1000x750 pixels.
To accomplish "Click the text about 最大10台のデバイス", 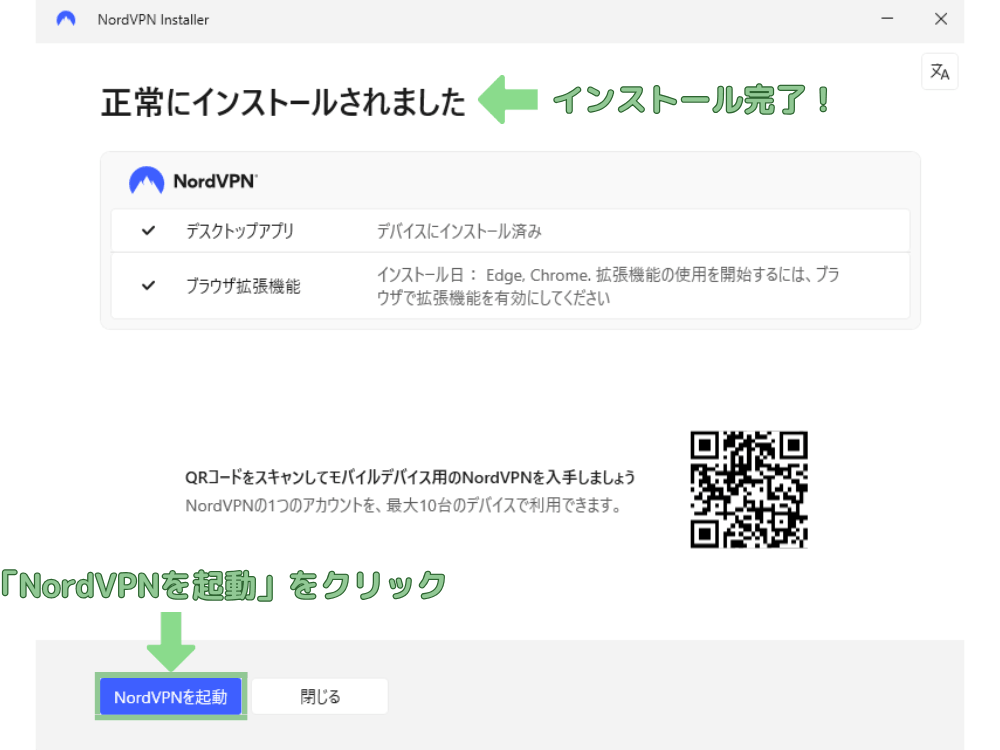I will [404, 506].
